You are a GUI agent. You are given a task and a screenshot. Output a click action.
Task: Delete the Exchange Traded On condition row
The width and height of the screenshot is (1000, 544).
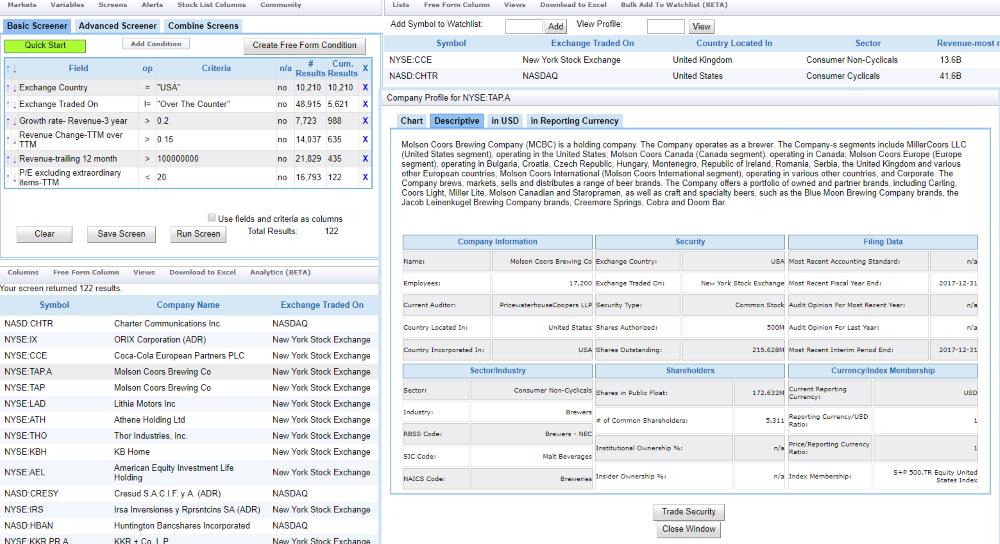click(365, 104)
